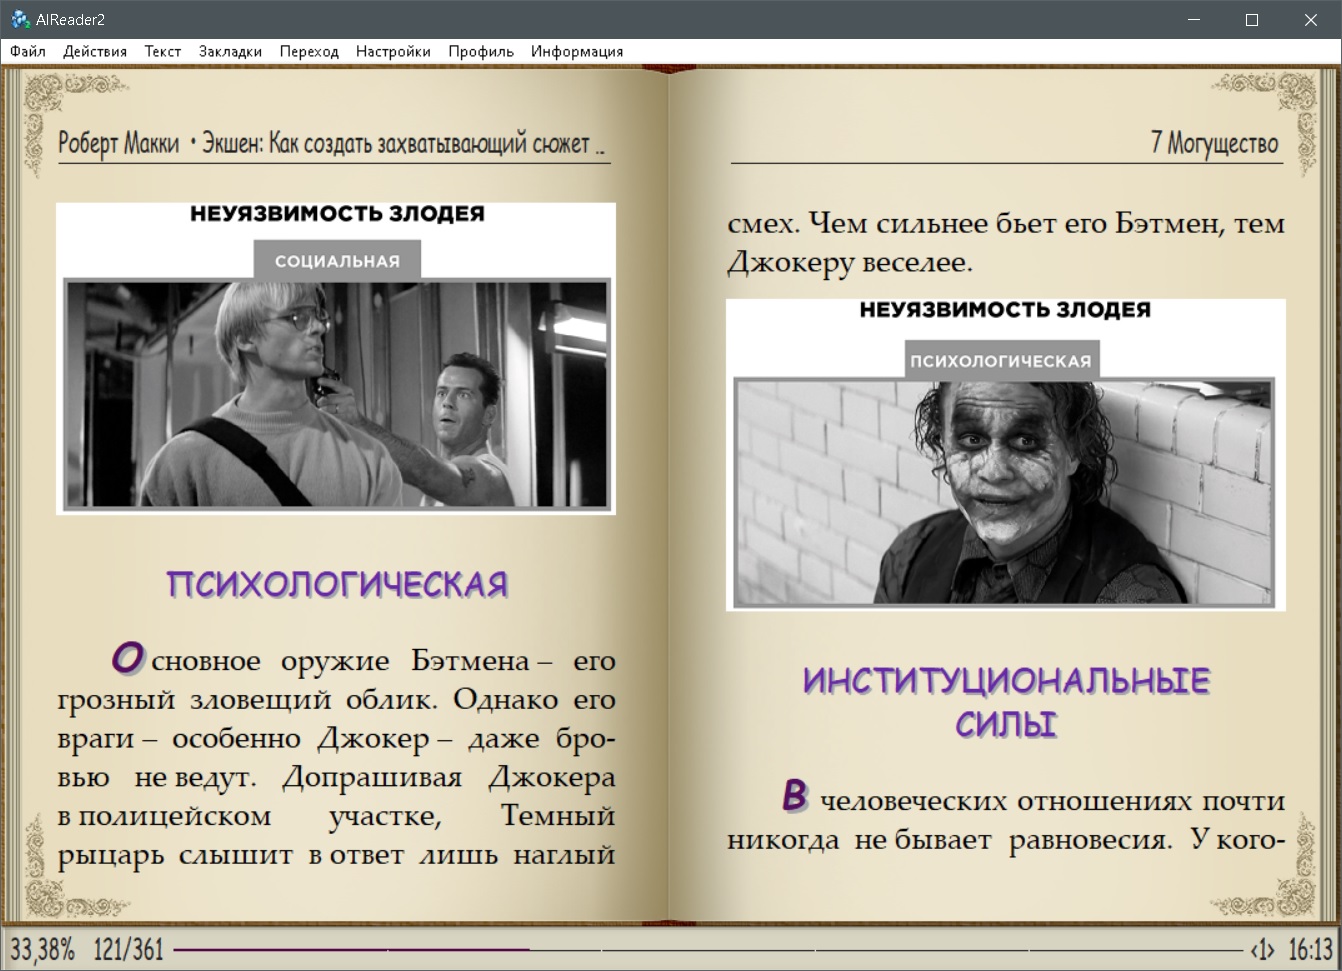Viewport: 1342px width, 971px height.
Task: Click the '7 Могущество' chapter header
Action: tap(1214, 143)
